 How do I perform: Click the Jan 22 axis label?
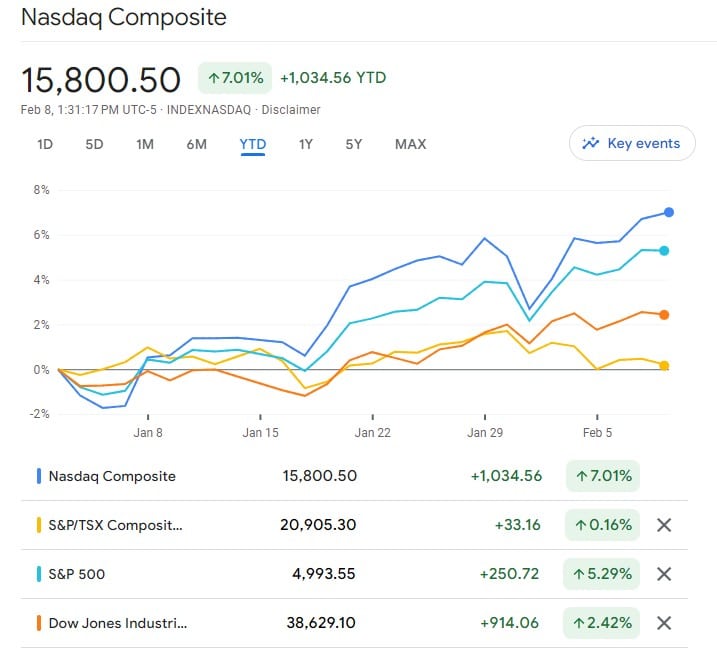[373, 433]
